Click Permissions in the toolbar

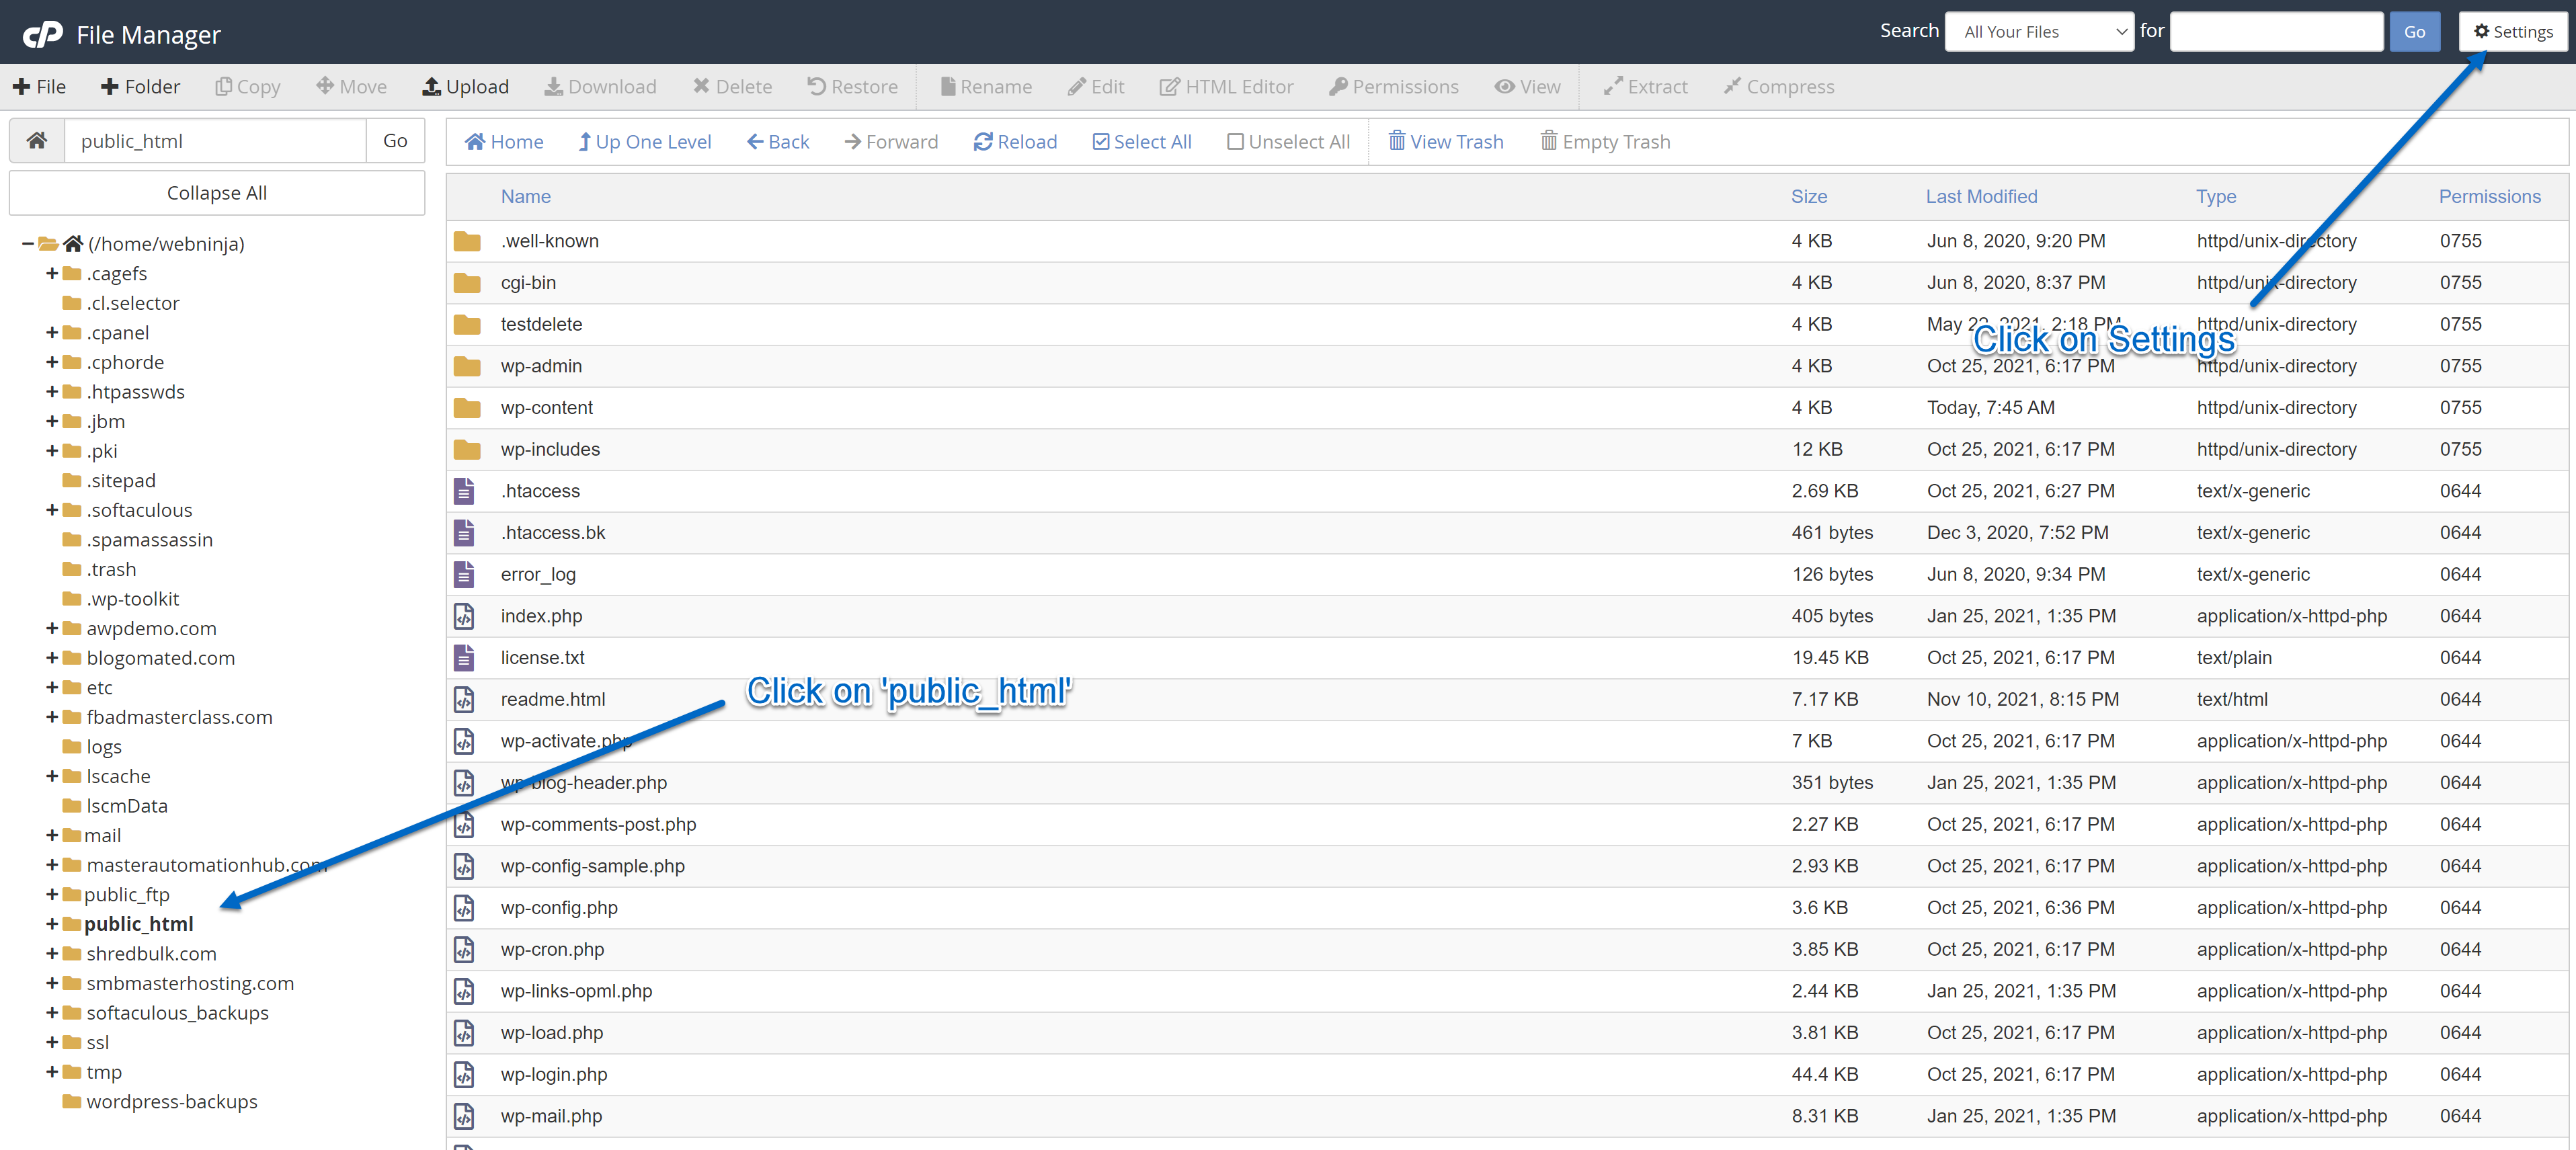1394,87
